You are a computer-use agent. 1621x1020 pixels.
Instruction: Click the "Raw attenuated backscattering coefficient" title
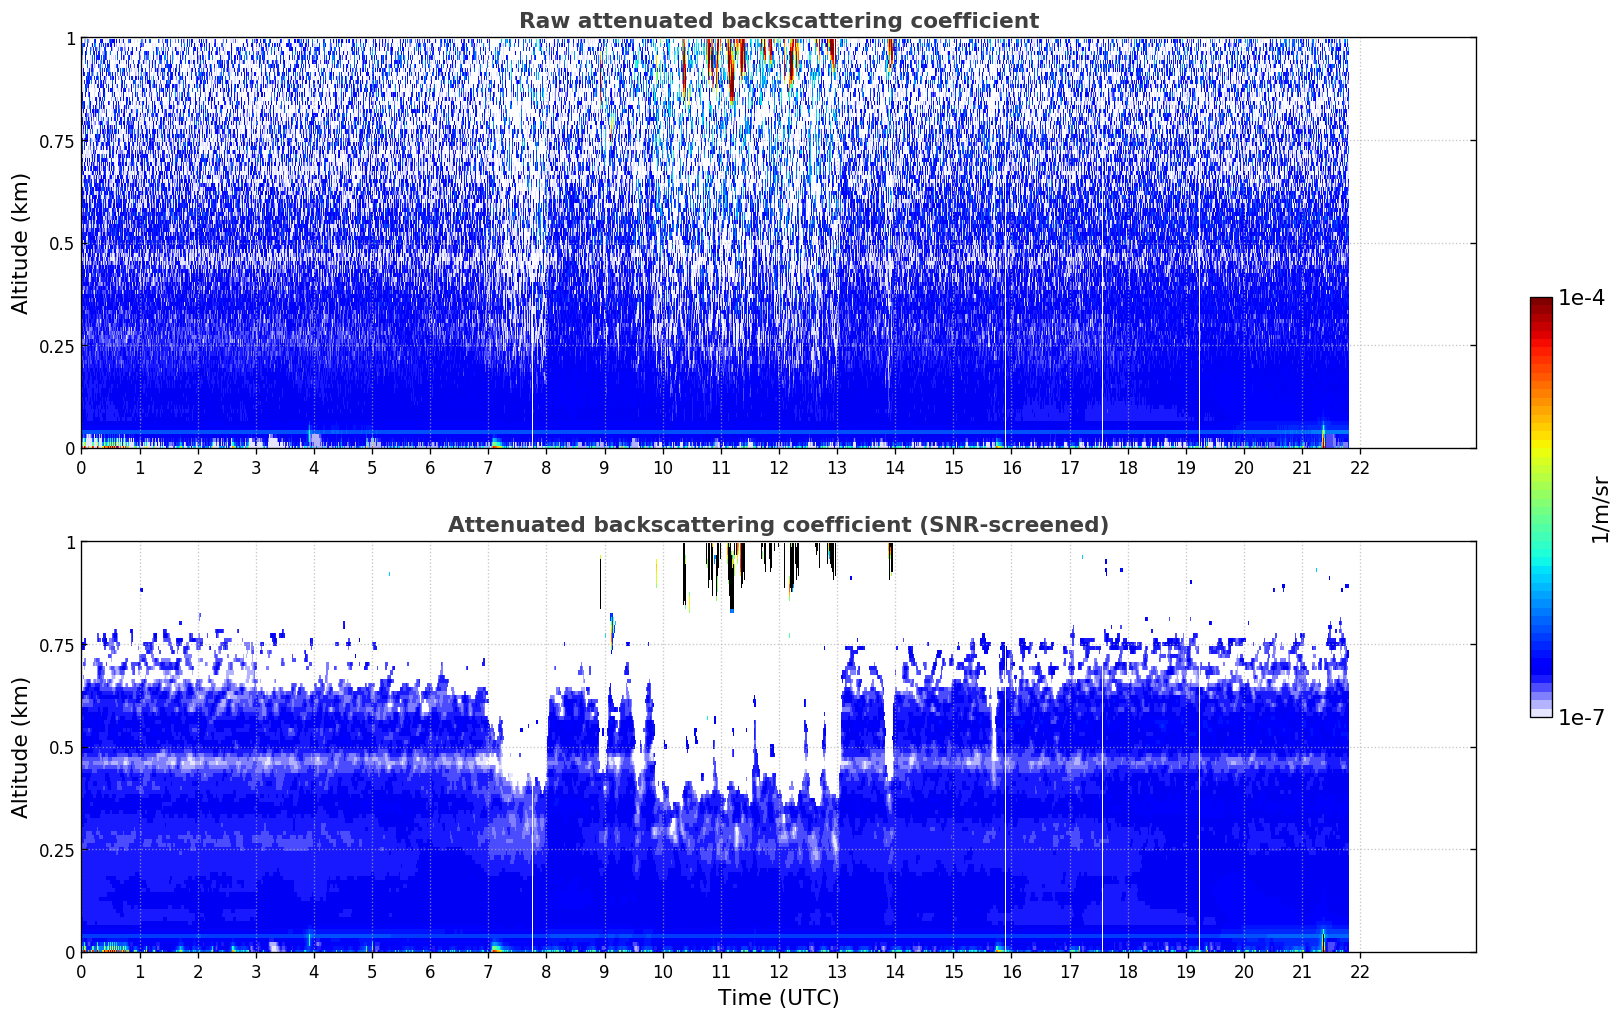[x=778, y=21]
